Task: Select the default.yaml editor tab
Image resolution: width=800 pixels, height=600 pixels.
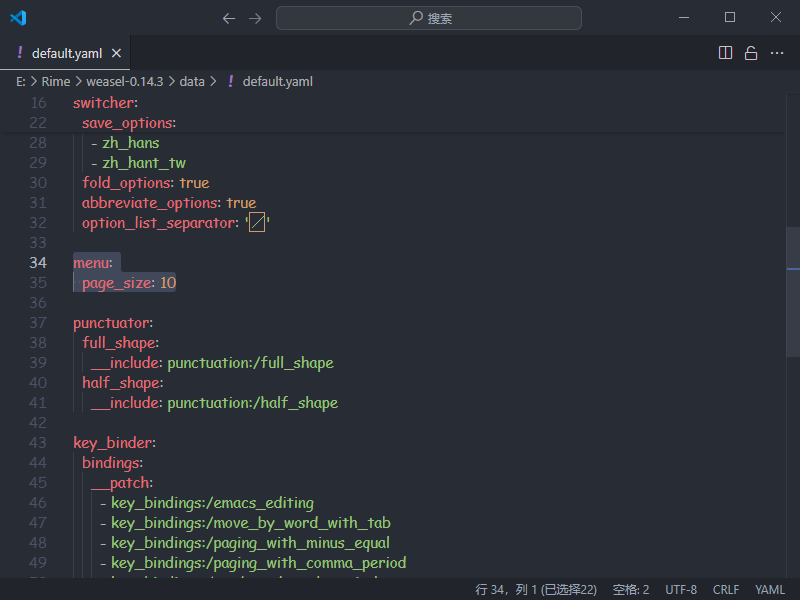Action: 66,53
